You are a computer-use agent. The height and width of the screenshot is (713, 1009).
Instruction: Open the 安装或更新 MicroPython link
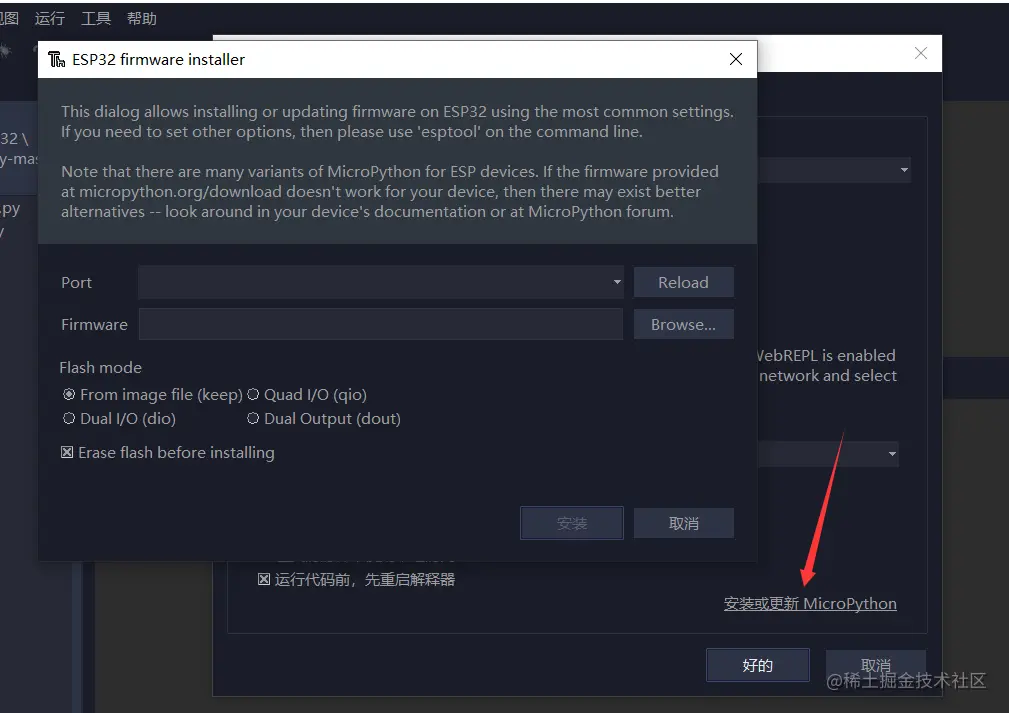click(810, 604)
